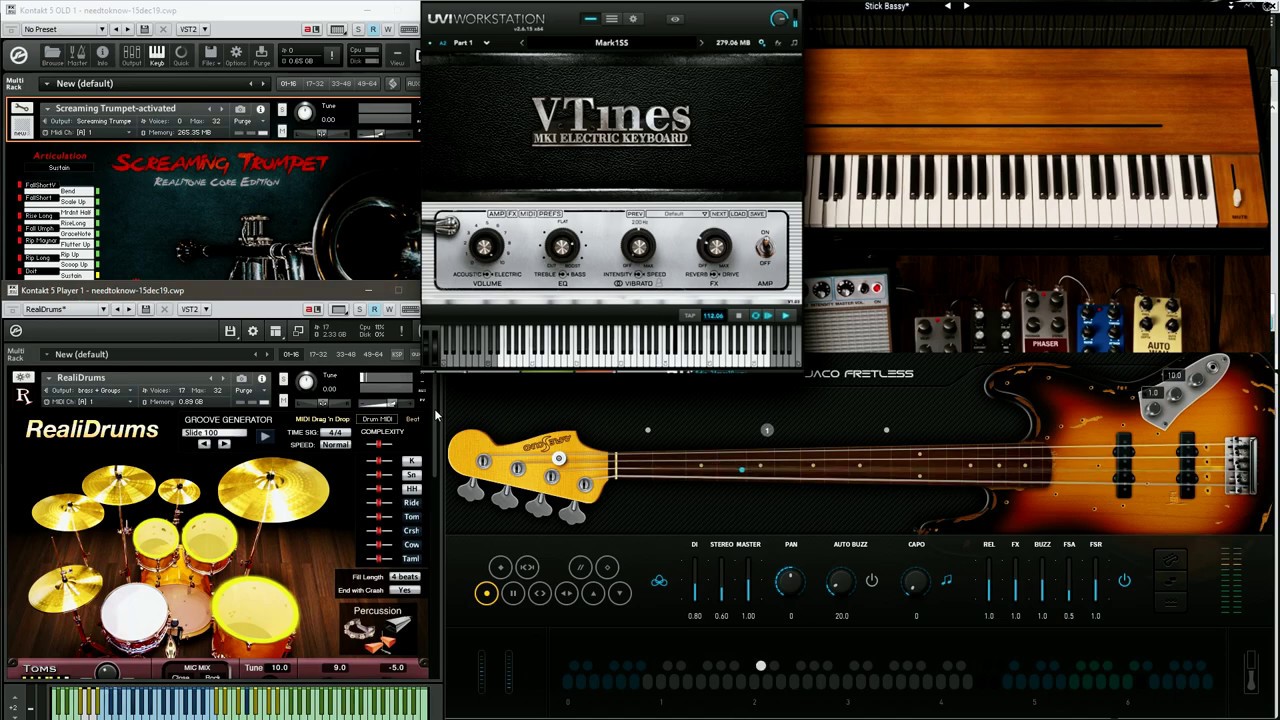Solo the RealiDrums instrument

(283, 379)
